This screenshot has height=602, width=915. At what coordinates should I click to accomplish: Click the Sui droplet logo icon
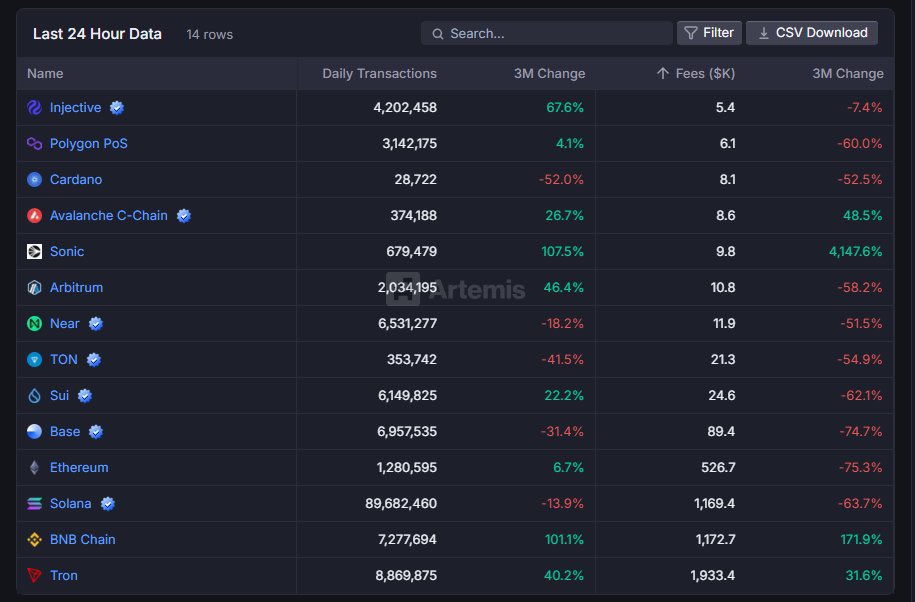(34, 396)
